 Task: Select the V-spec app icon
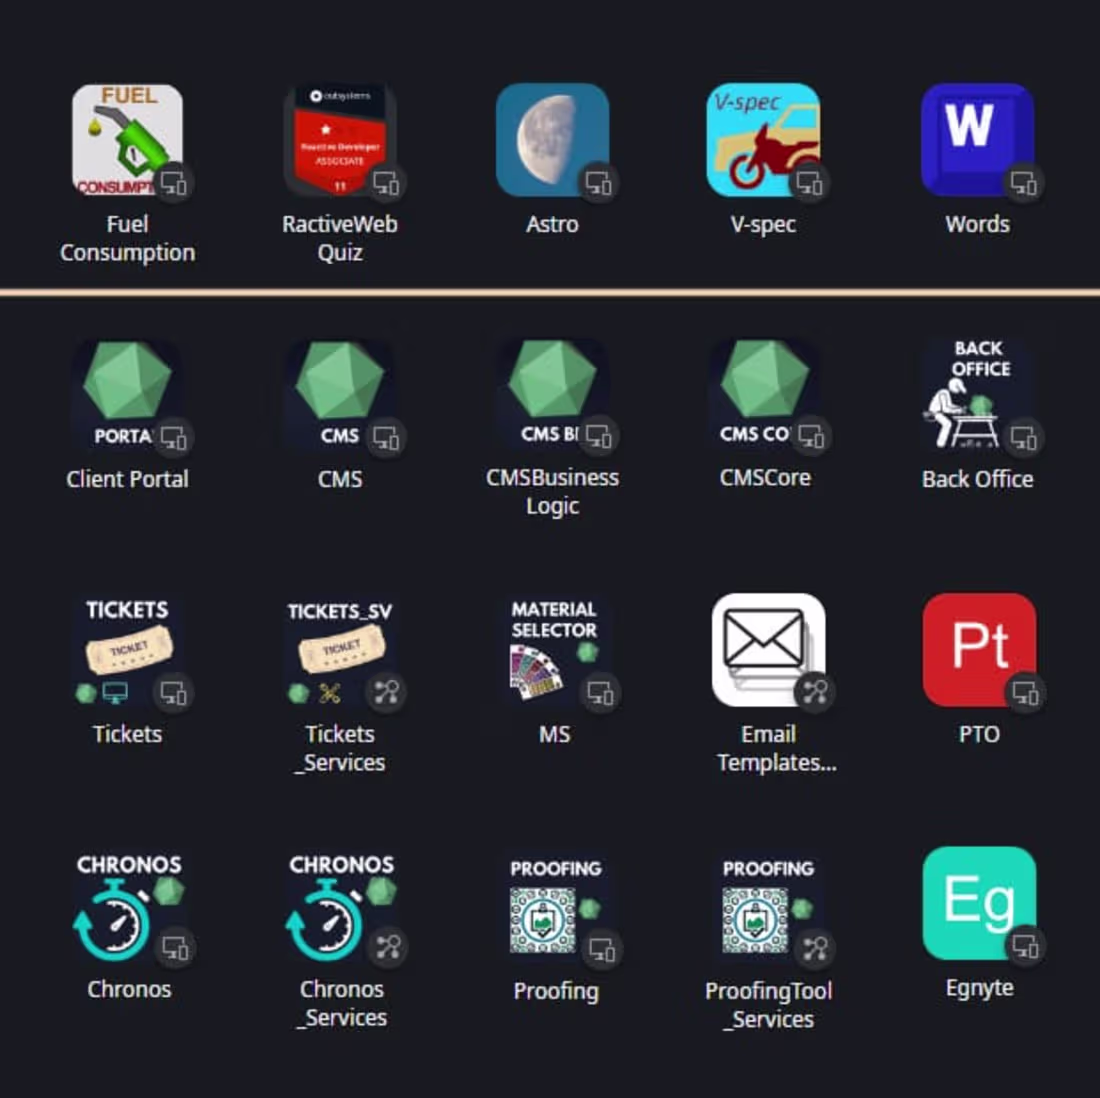(765, 140)
